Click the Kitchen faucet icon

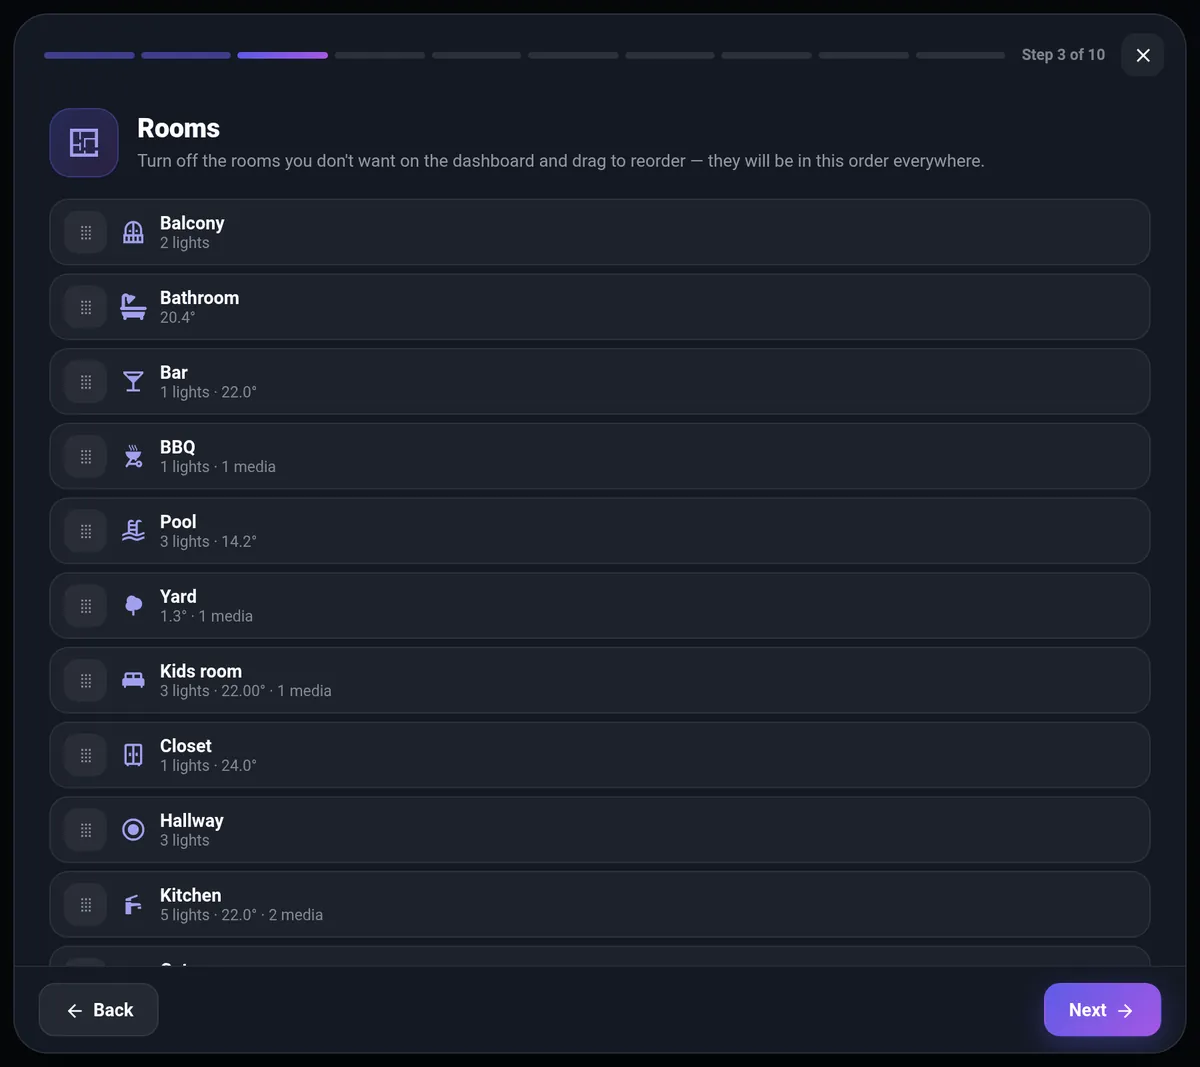[x=133, y=905]
